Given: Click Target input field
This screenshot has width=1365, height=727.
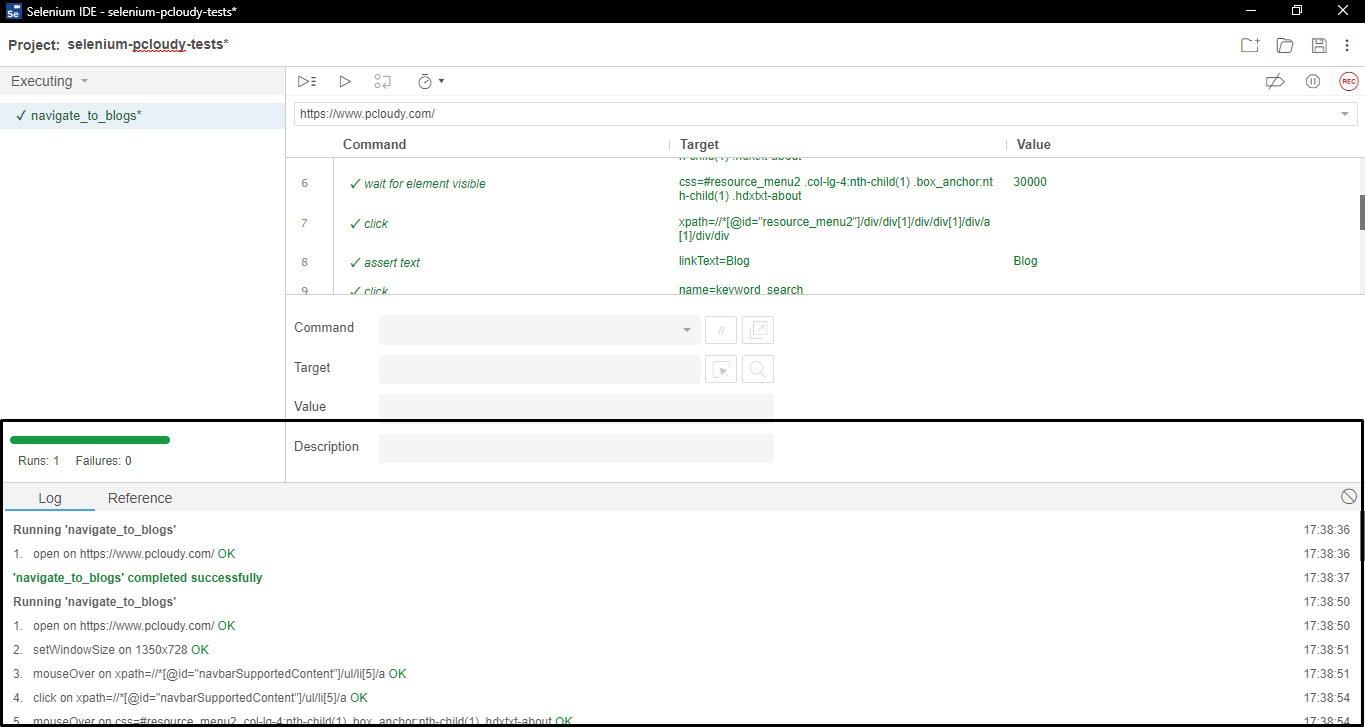Looking at the screenshot, I should click(539, 369).
